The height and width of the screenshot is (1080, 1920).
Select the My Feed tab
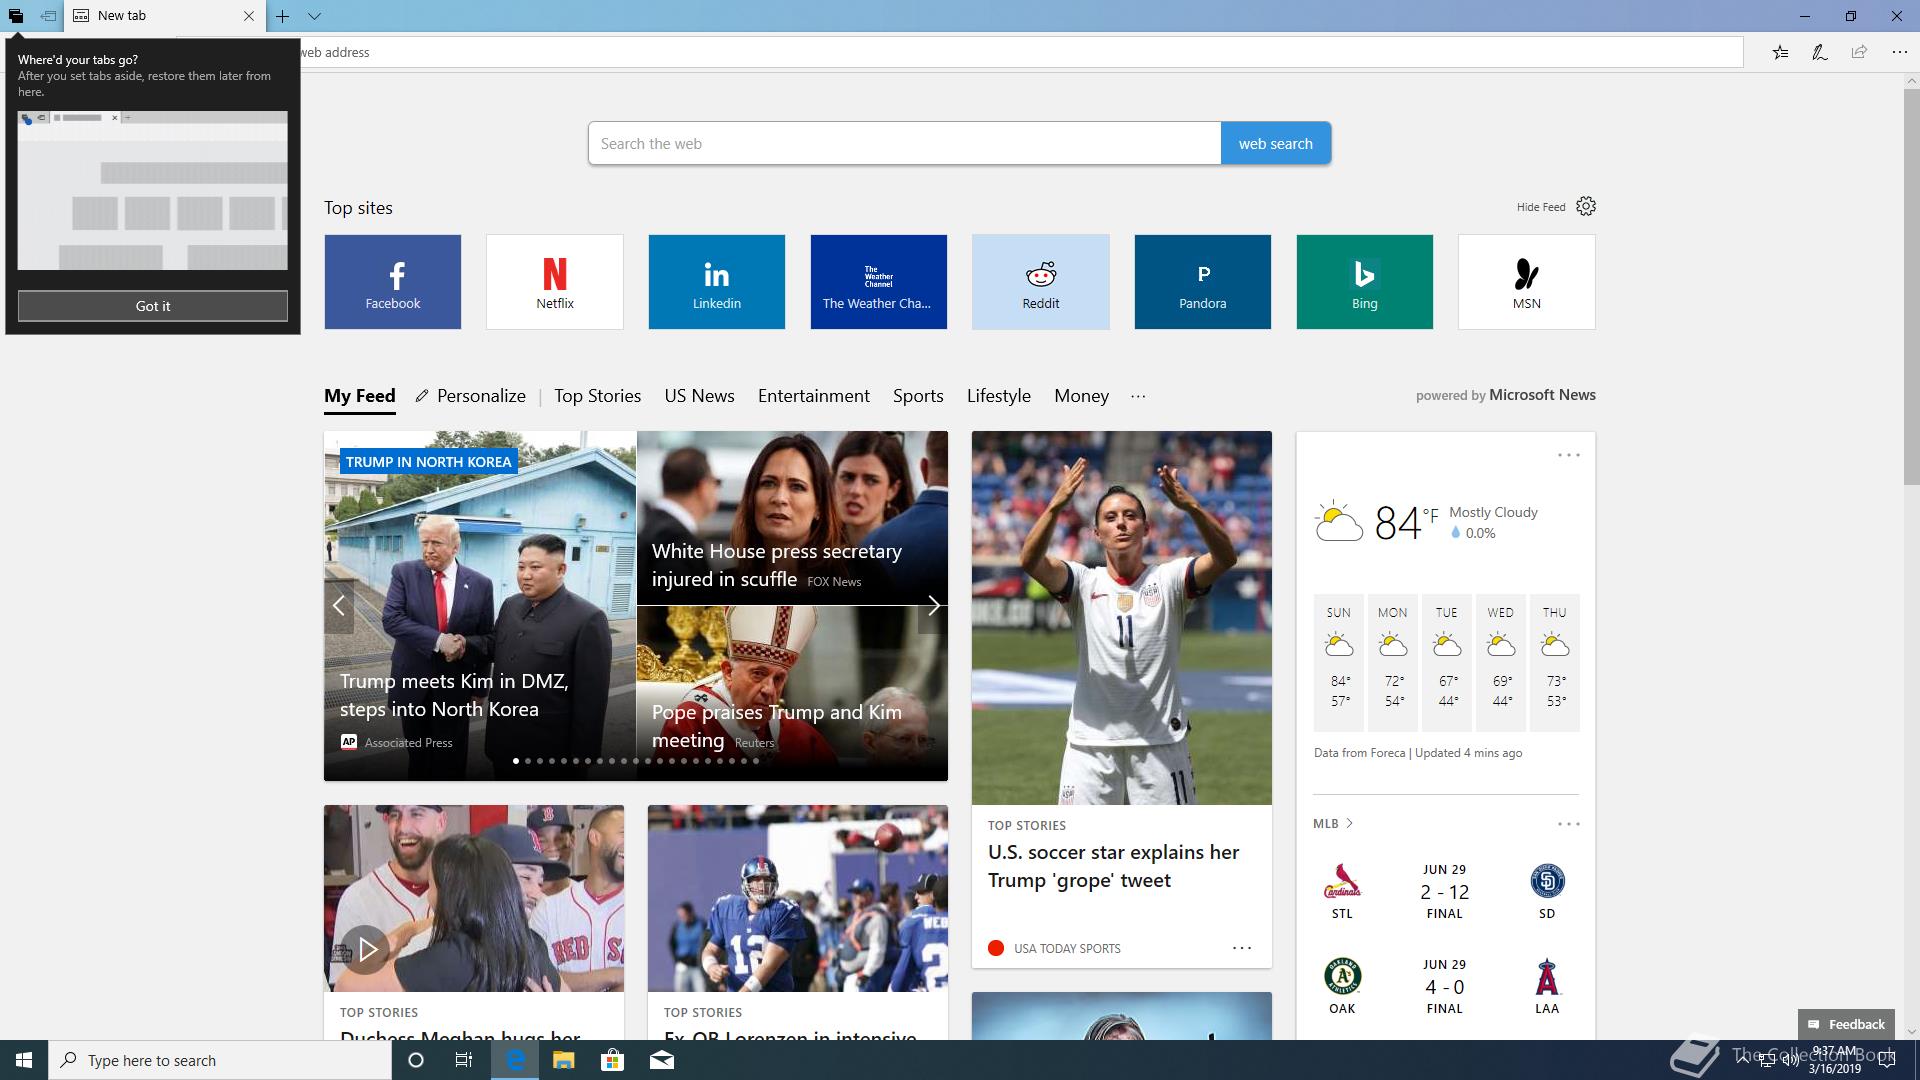click(x=360, y=396)
